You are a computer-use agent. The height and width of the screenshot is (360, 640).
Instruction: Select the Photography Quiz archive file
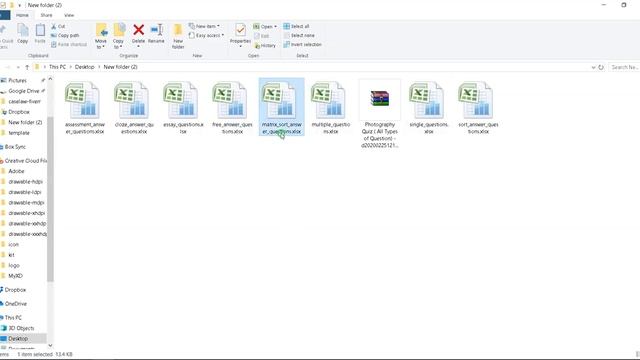pos(380,114)
